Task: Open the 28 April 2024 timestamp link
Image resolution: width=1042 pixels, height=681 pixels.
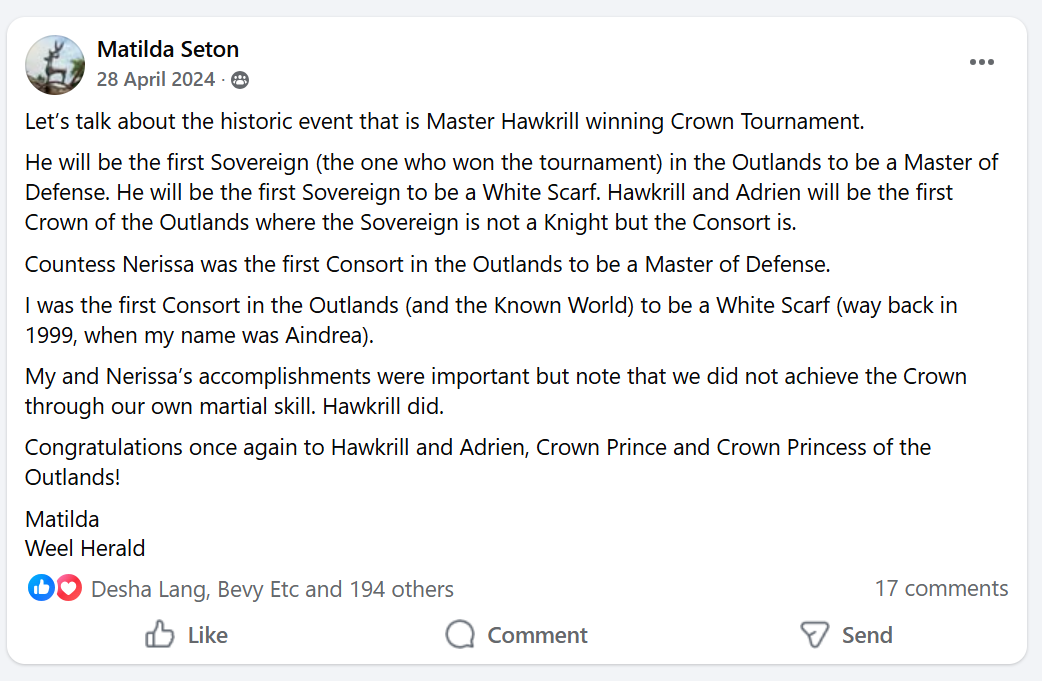Action: coord(156,79)
